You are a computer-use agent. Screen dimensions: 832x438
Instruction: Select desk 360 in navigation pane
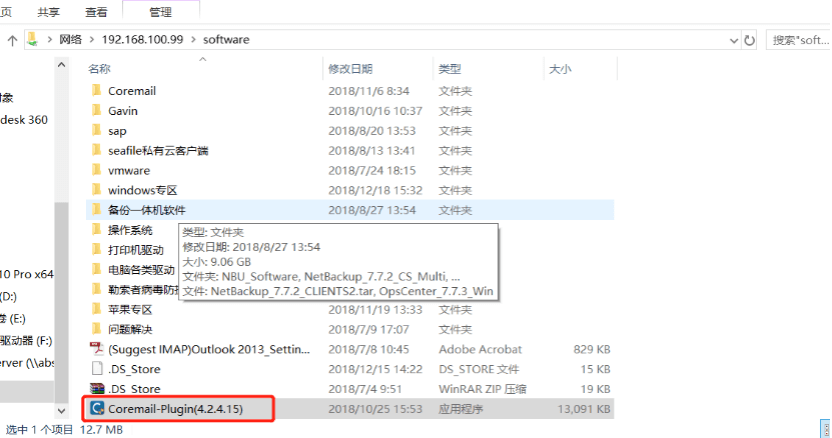(24, 120)
